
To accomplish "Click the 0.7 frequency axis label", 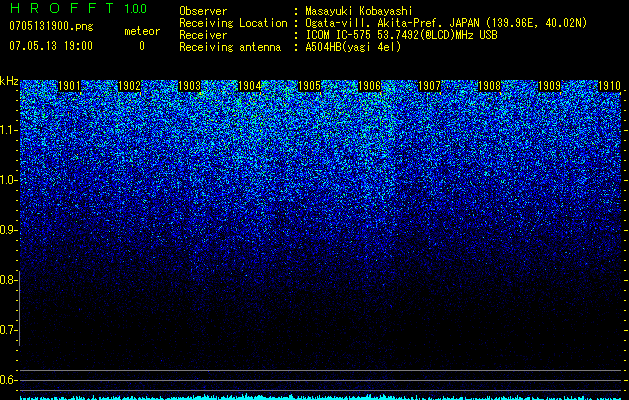I will coord(9,330).
